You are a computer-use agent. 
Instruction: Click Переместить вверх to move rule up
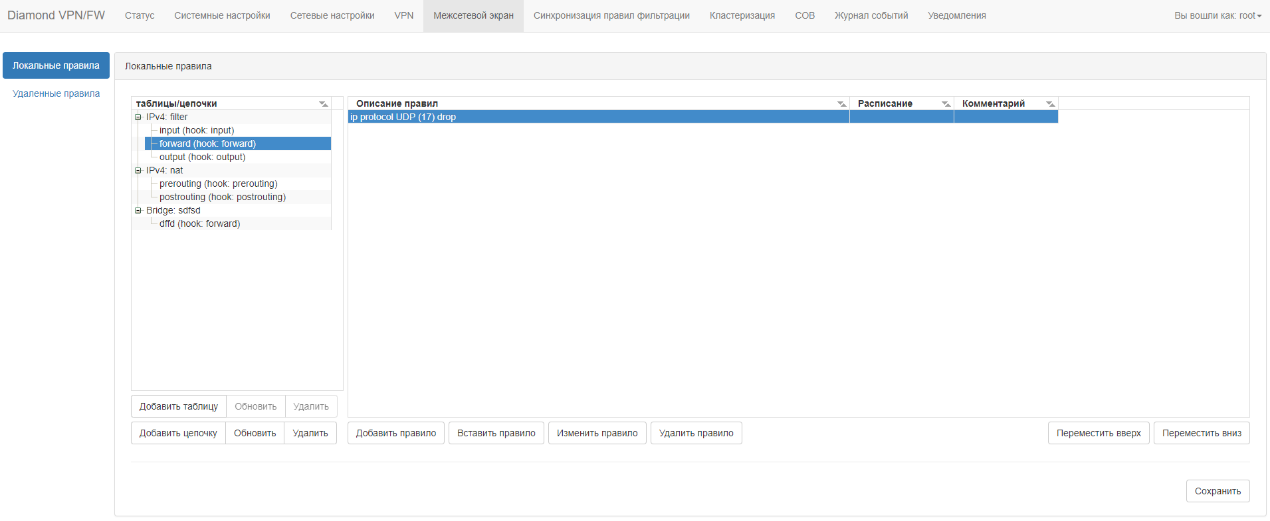pyautogui.click(x=1098, y=433)
